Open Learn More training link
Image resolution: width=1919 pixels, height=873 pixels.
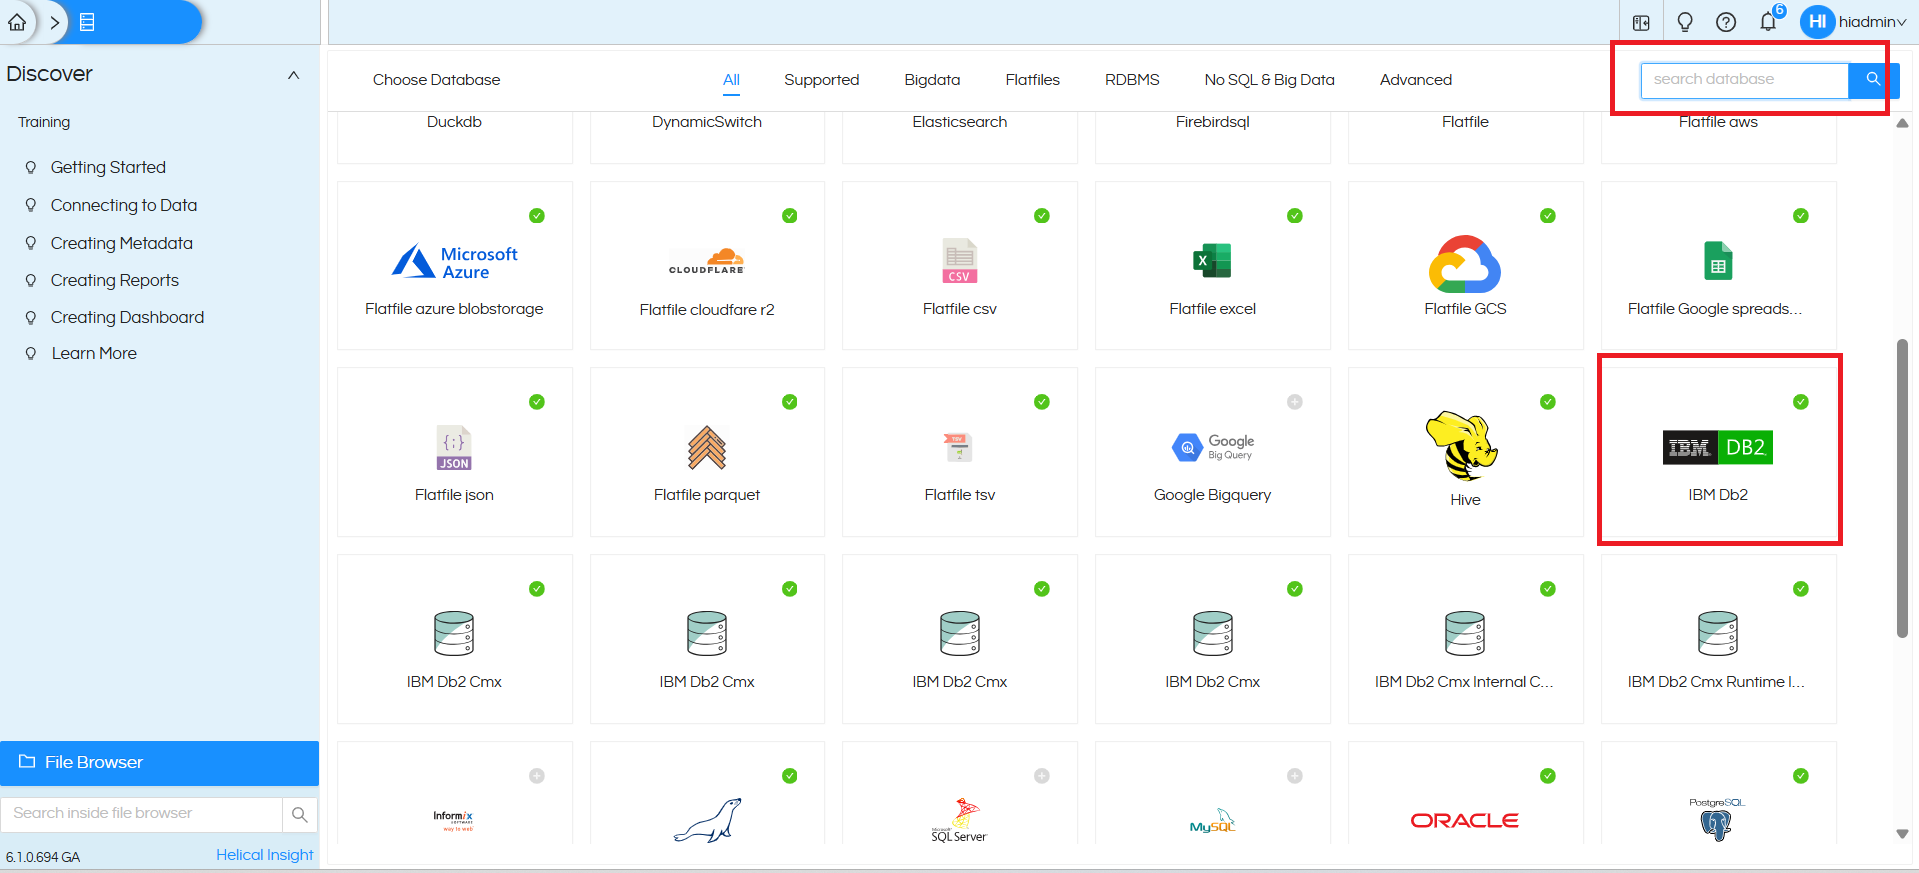[94, 353]
